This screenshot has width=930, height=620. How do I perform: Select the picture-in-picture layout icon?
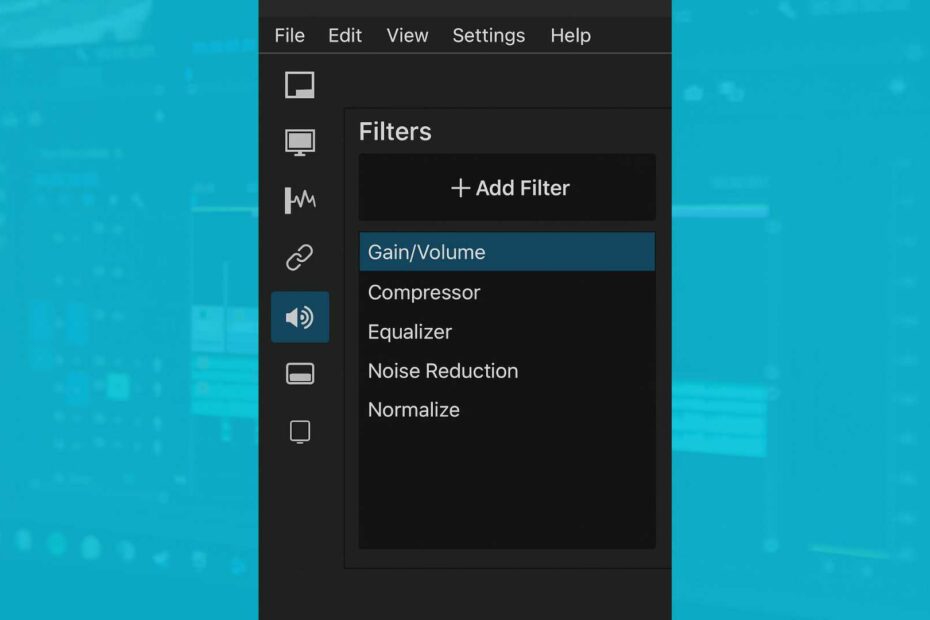(x=300, y=85)
